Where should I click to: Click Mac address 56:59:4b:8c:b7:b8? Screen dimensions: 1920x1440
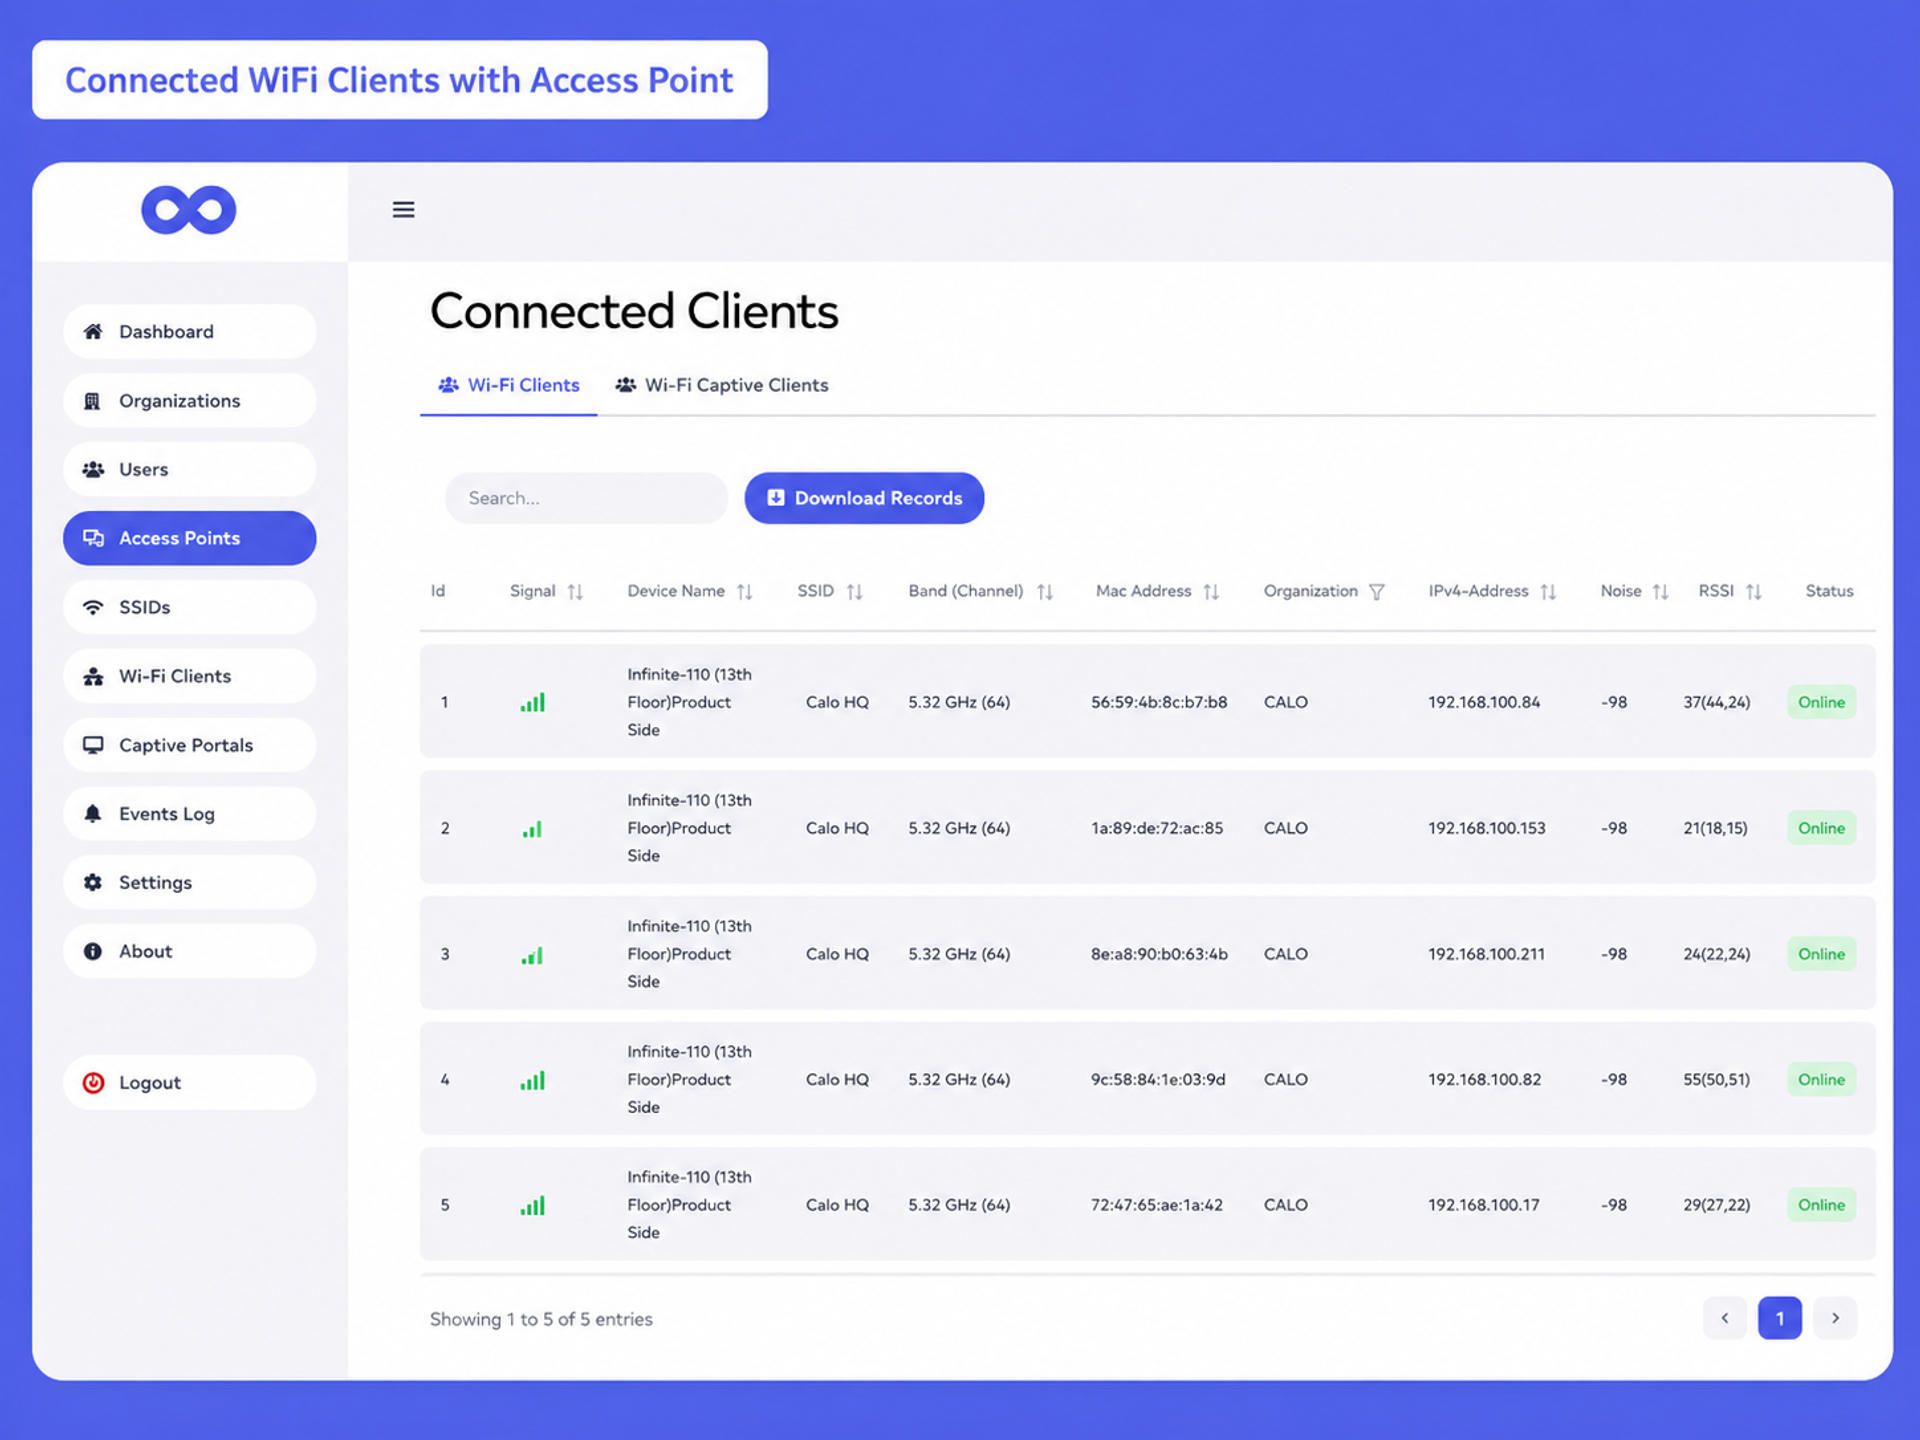1159,702
